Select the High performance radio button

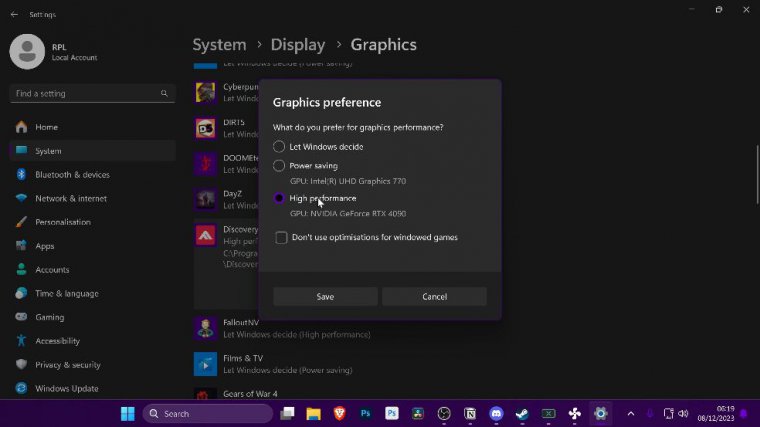[279, 198]
